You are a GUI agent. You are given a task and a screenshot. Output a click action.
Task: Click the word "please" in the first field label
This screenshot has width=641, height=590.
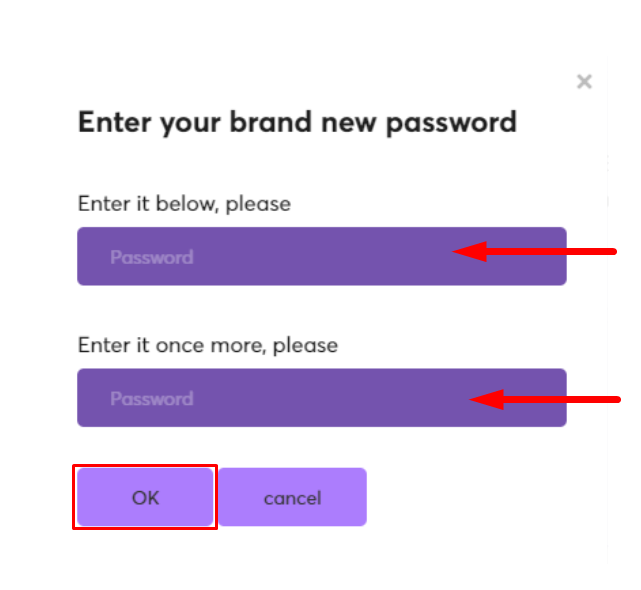(258, 205)
